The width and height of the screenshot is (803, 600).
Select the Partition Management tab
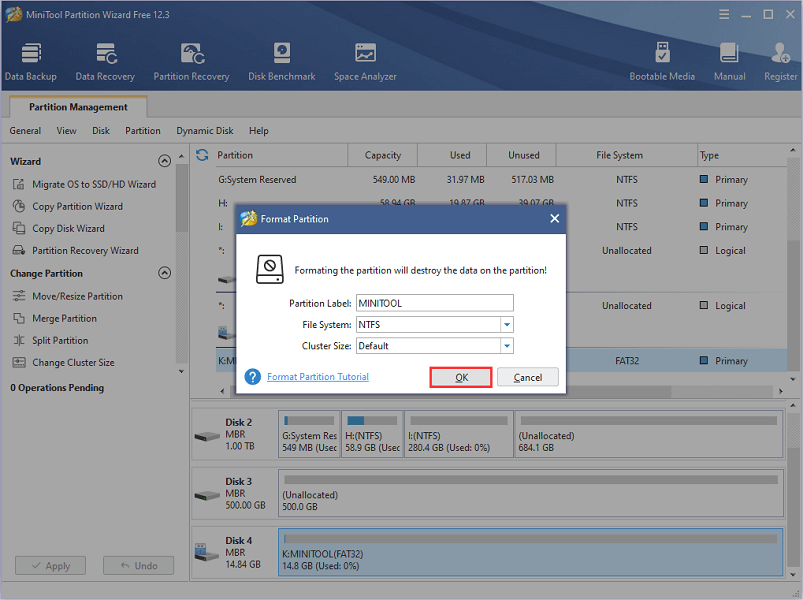coord(78,107)
